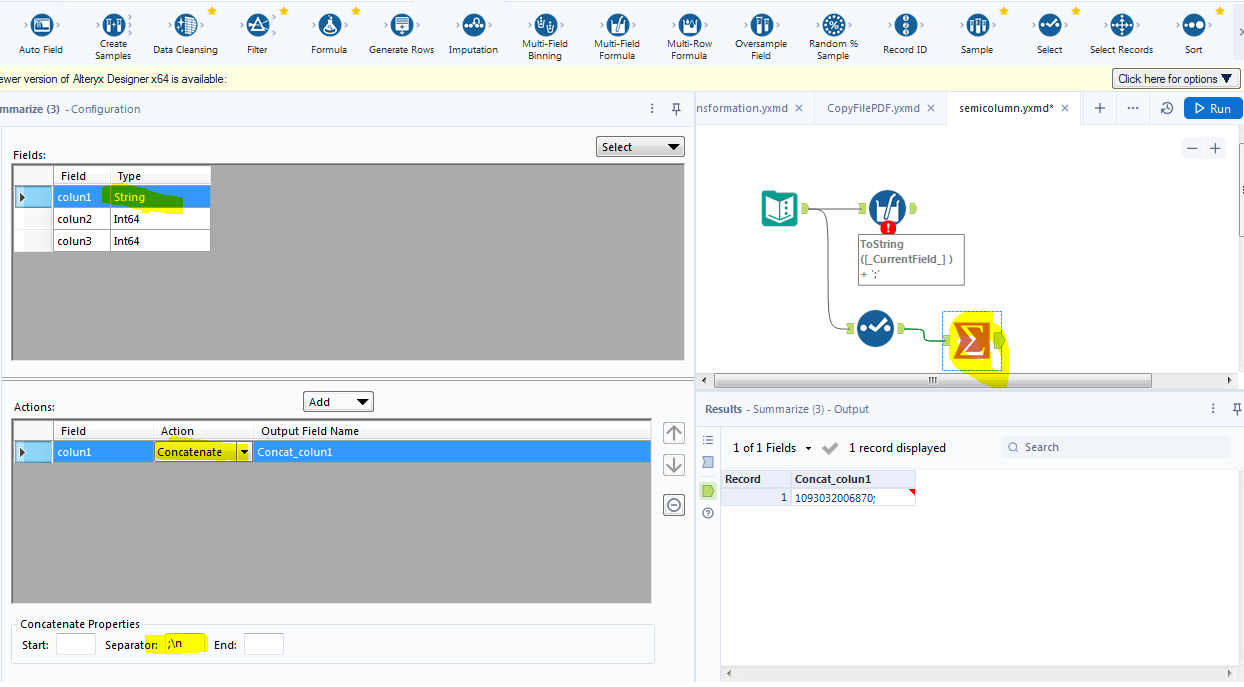Run the workflow
The width and height of the screenshot is (1244, 687).
point(1212,108)
